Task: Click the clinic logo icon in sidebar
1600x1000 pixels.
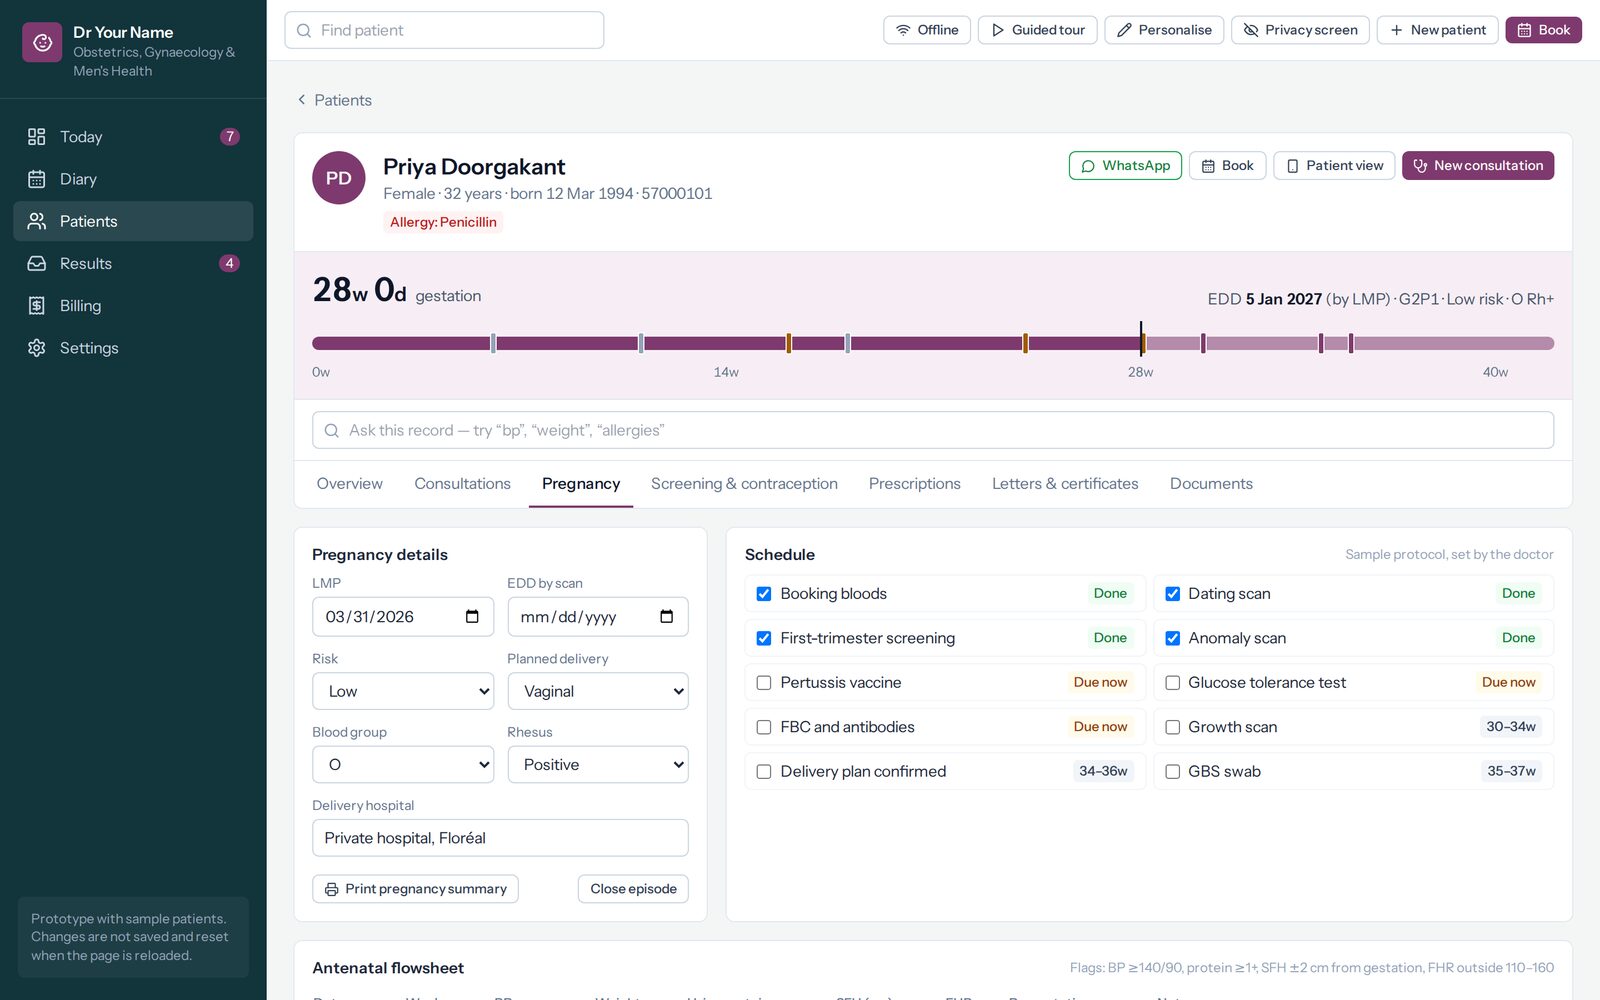Action: coord(42,42)
